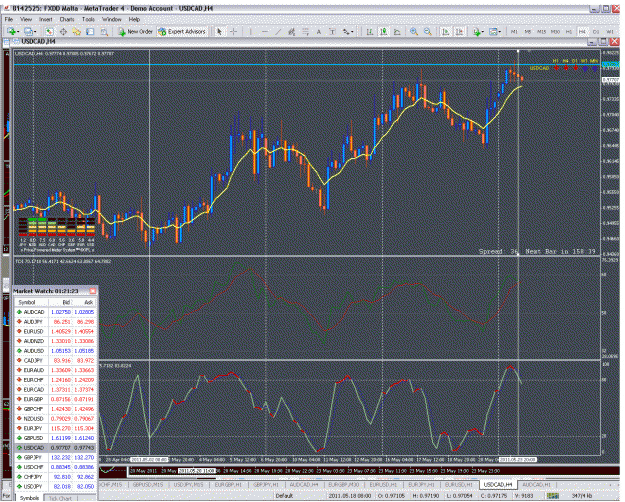The image size is (625, 502).
Task: Open the File menu
Action: (x=9, y=19)
